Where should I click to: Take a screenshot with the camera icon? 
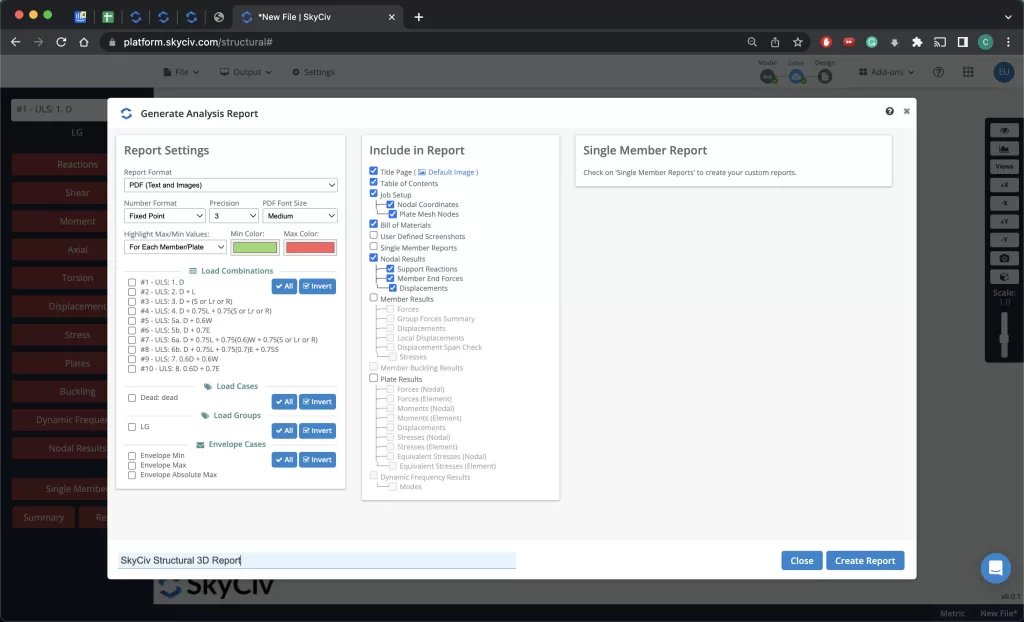(x=1004, y=258)
